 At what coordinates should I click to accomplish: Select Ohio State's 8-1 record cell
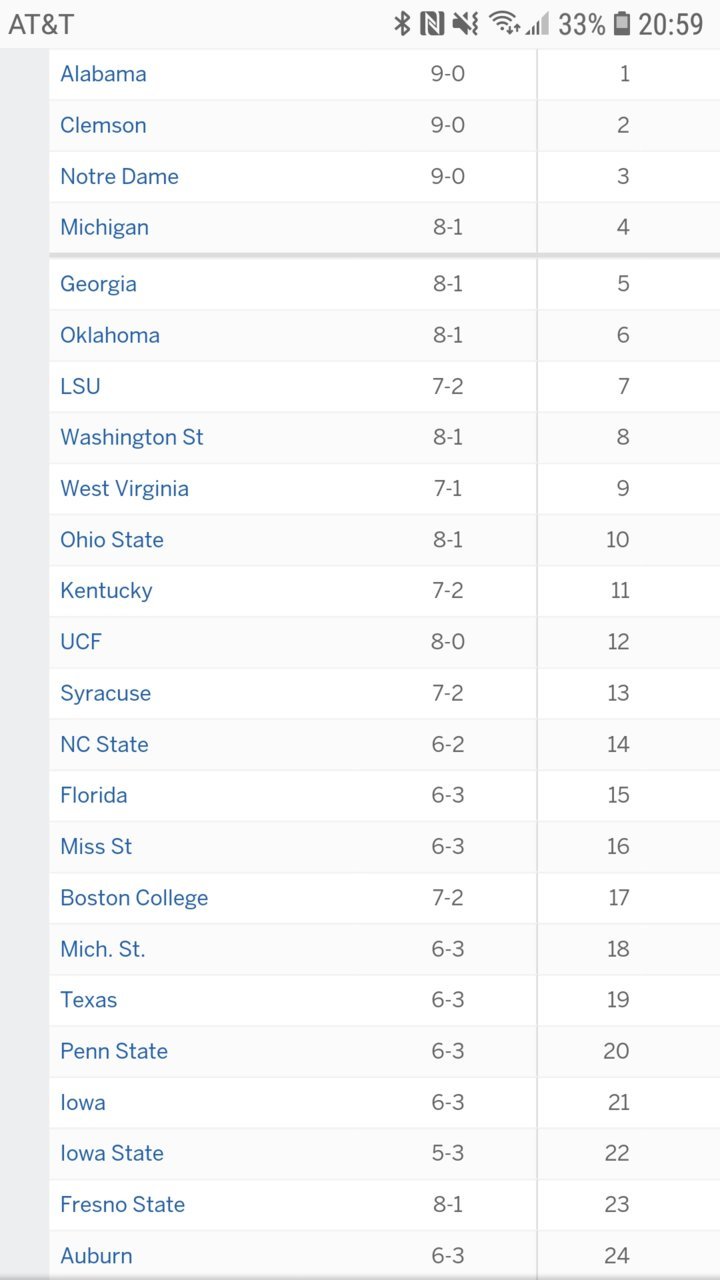(448, 540)
